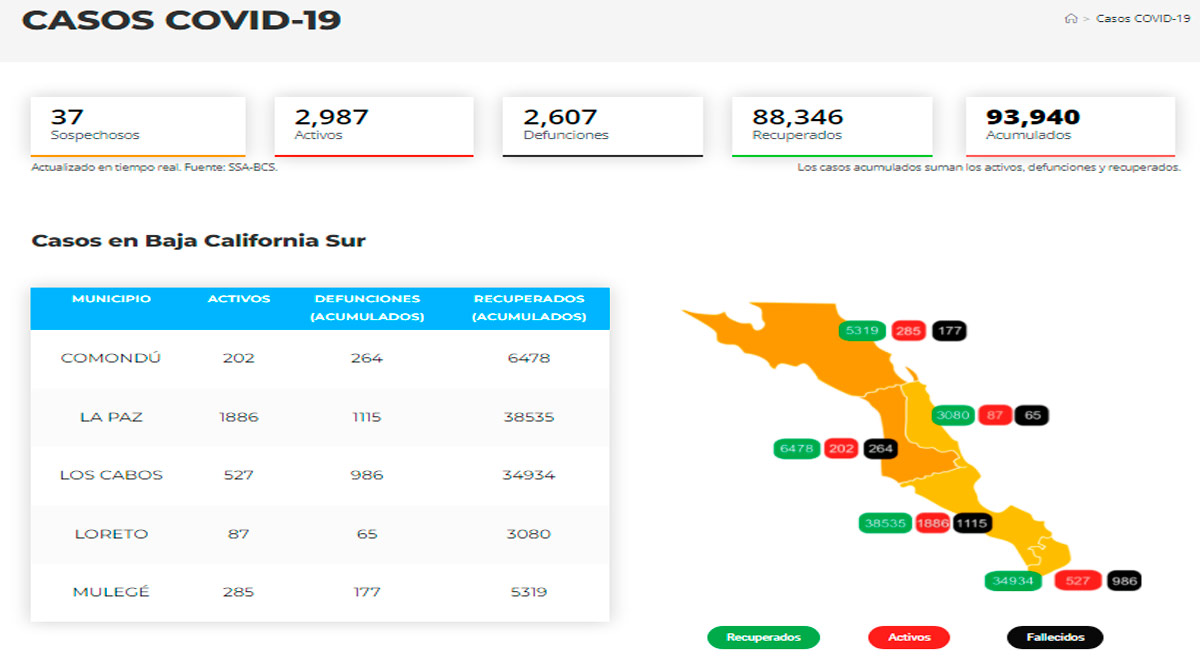Viewport: 1200px width, 666px height.
Task: Click the SSA-BCS source attribution text
Action: click(155, 166)
